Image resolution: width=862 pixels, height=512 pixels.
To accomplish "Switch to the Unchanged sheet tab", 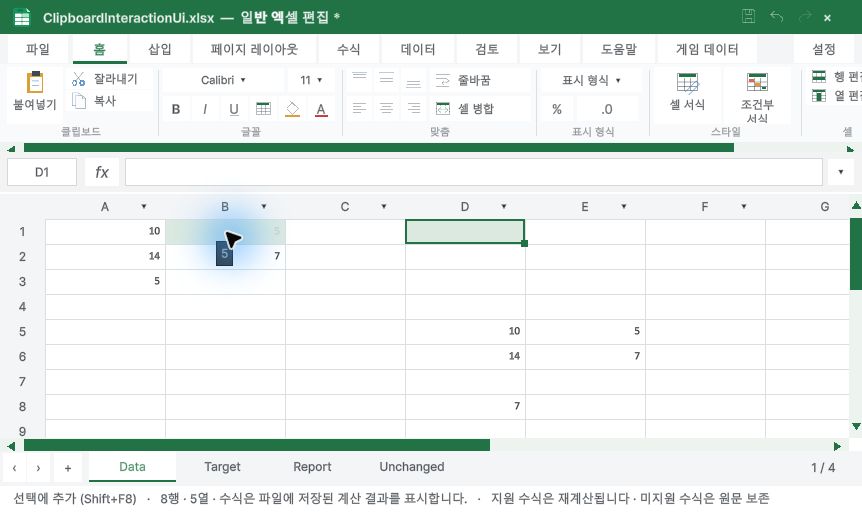I will (412, 467).
